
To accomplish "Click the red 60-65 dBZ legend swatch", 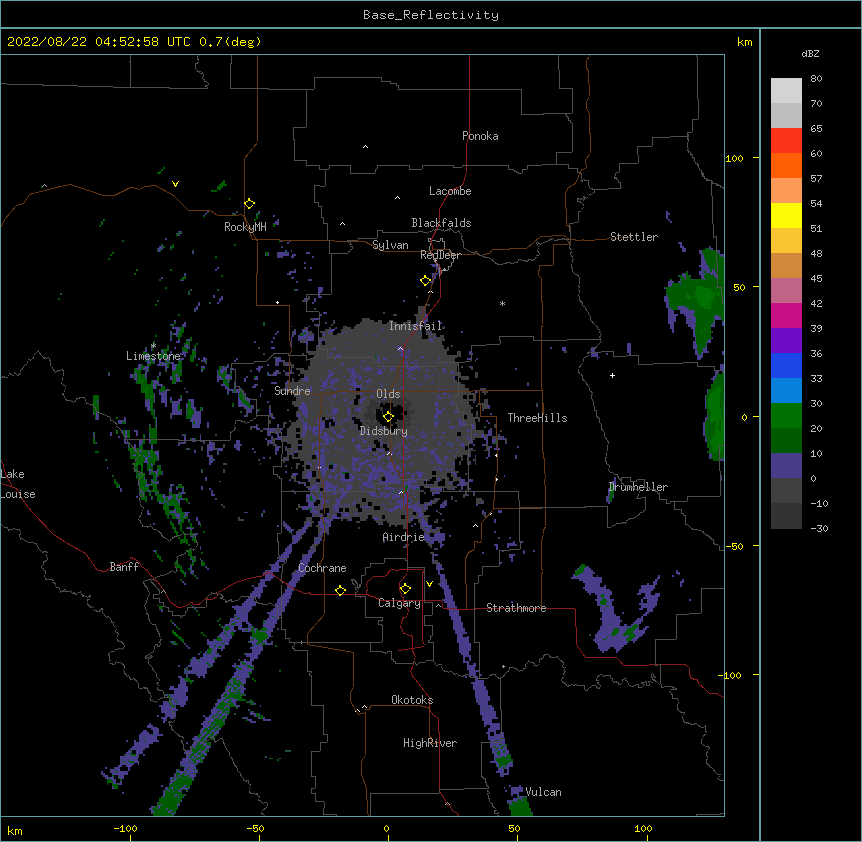I will coord(786,141).
